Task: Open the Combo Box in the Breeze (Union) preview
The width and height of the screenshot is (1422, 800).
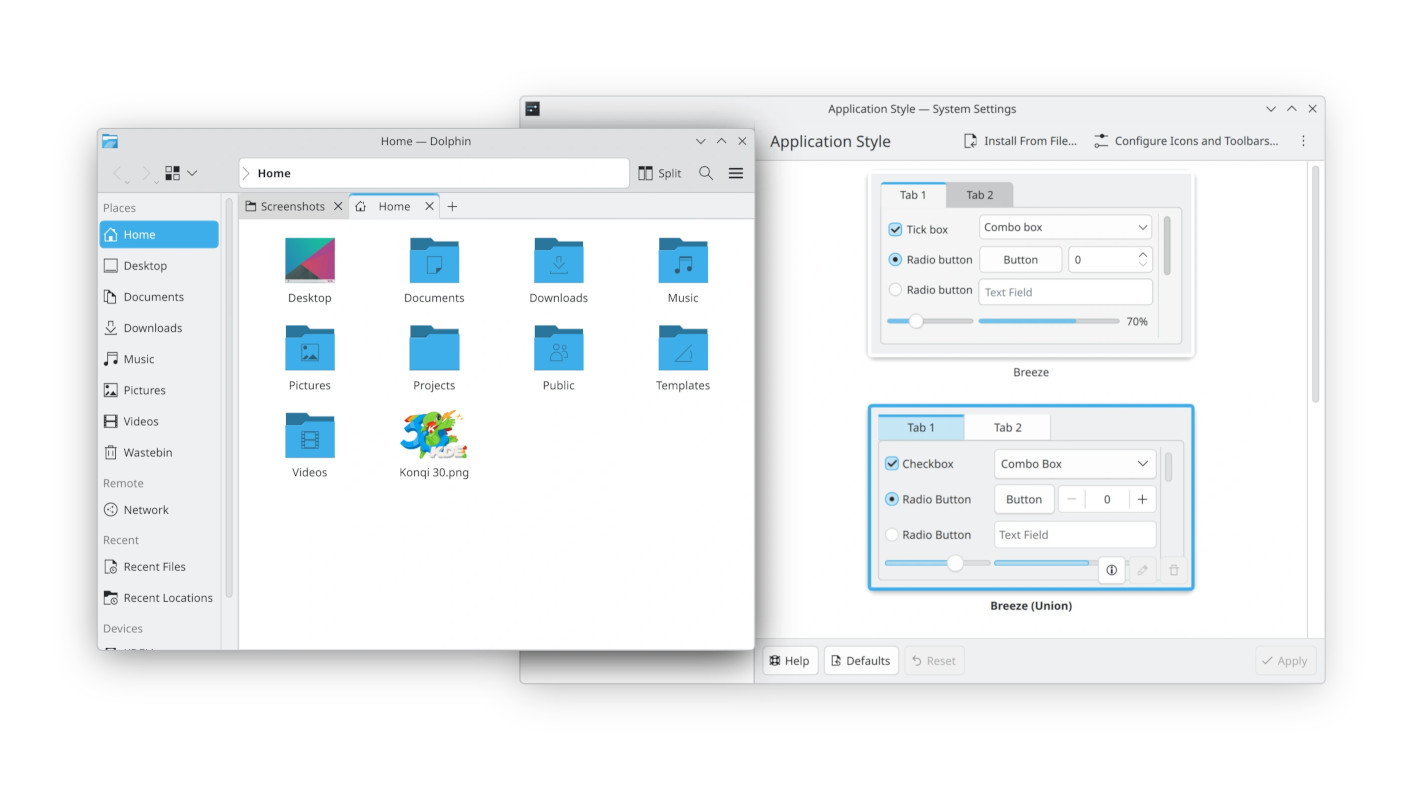Action: click(1075, 464)
